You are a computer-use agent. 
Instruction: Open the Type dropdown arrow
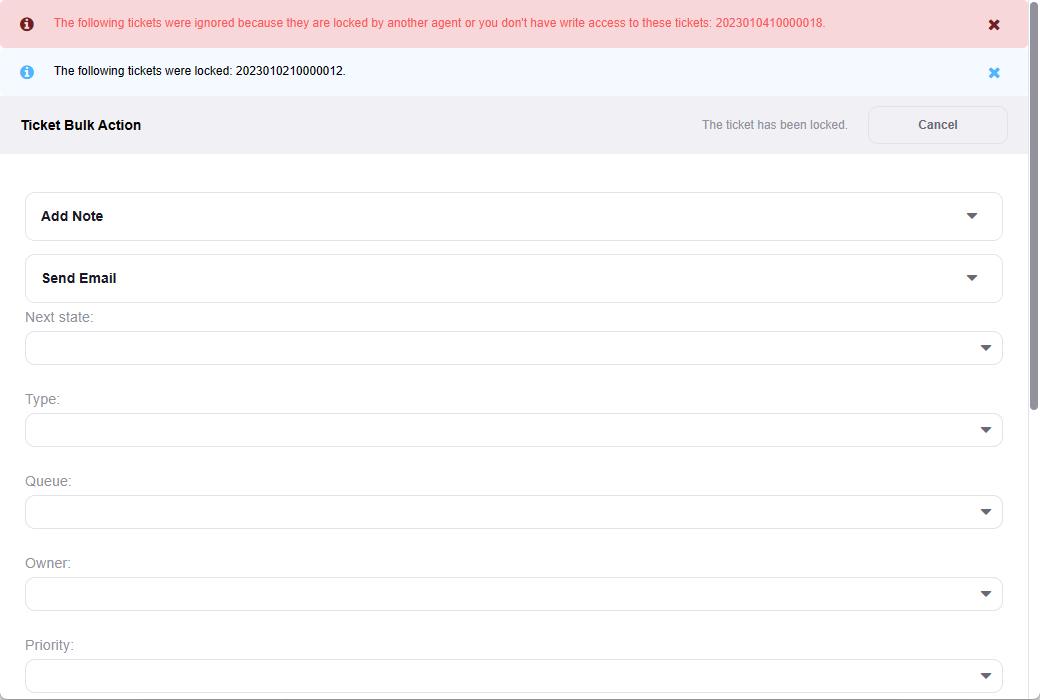click(985, 430)
